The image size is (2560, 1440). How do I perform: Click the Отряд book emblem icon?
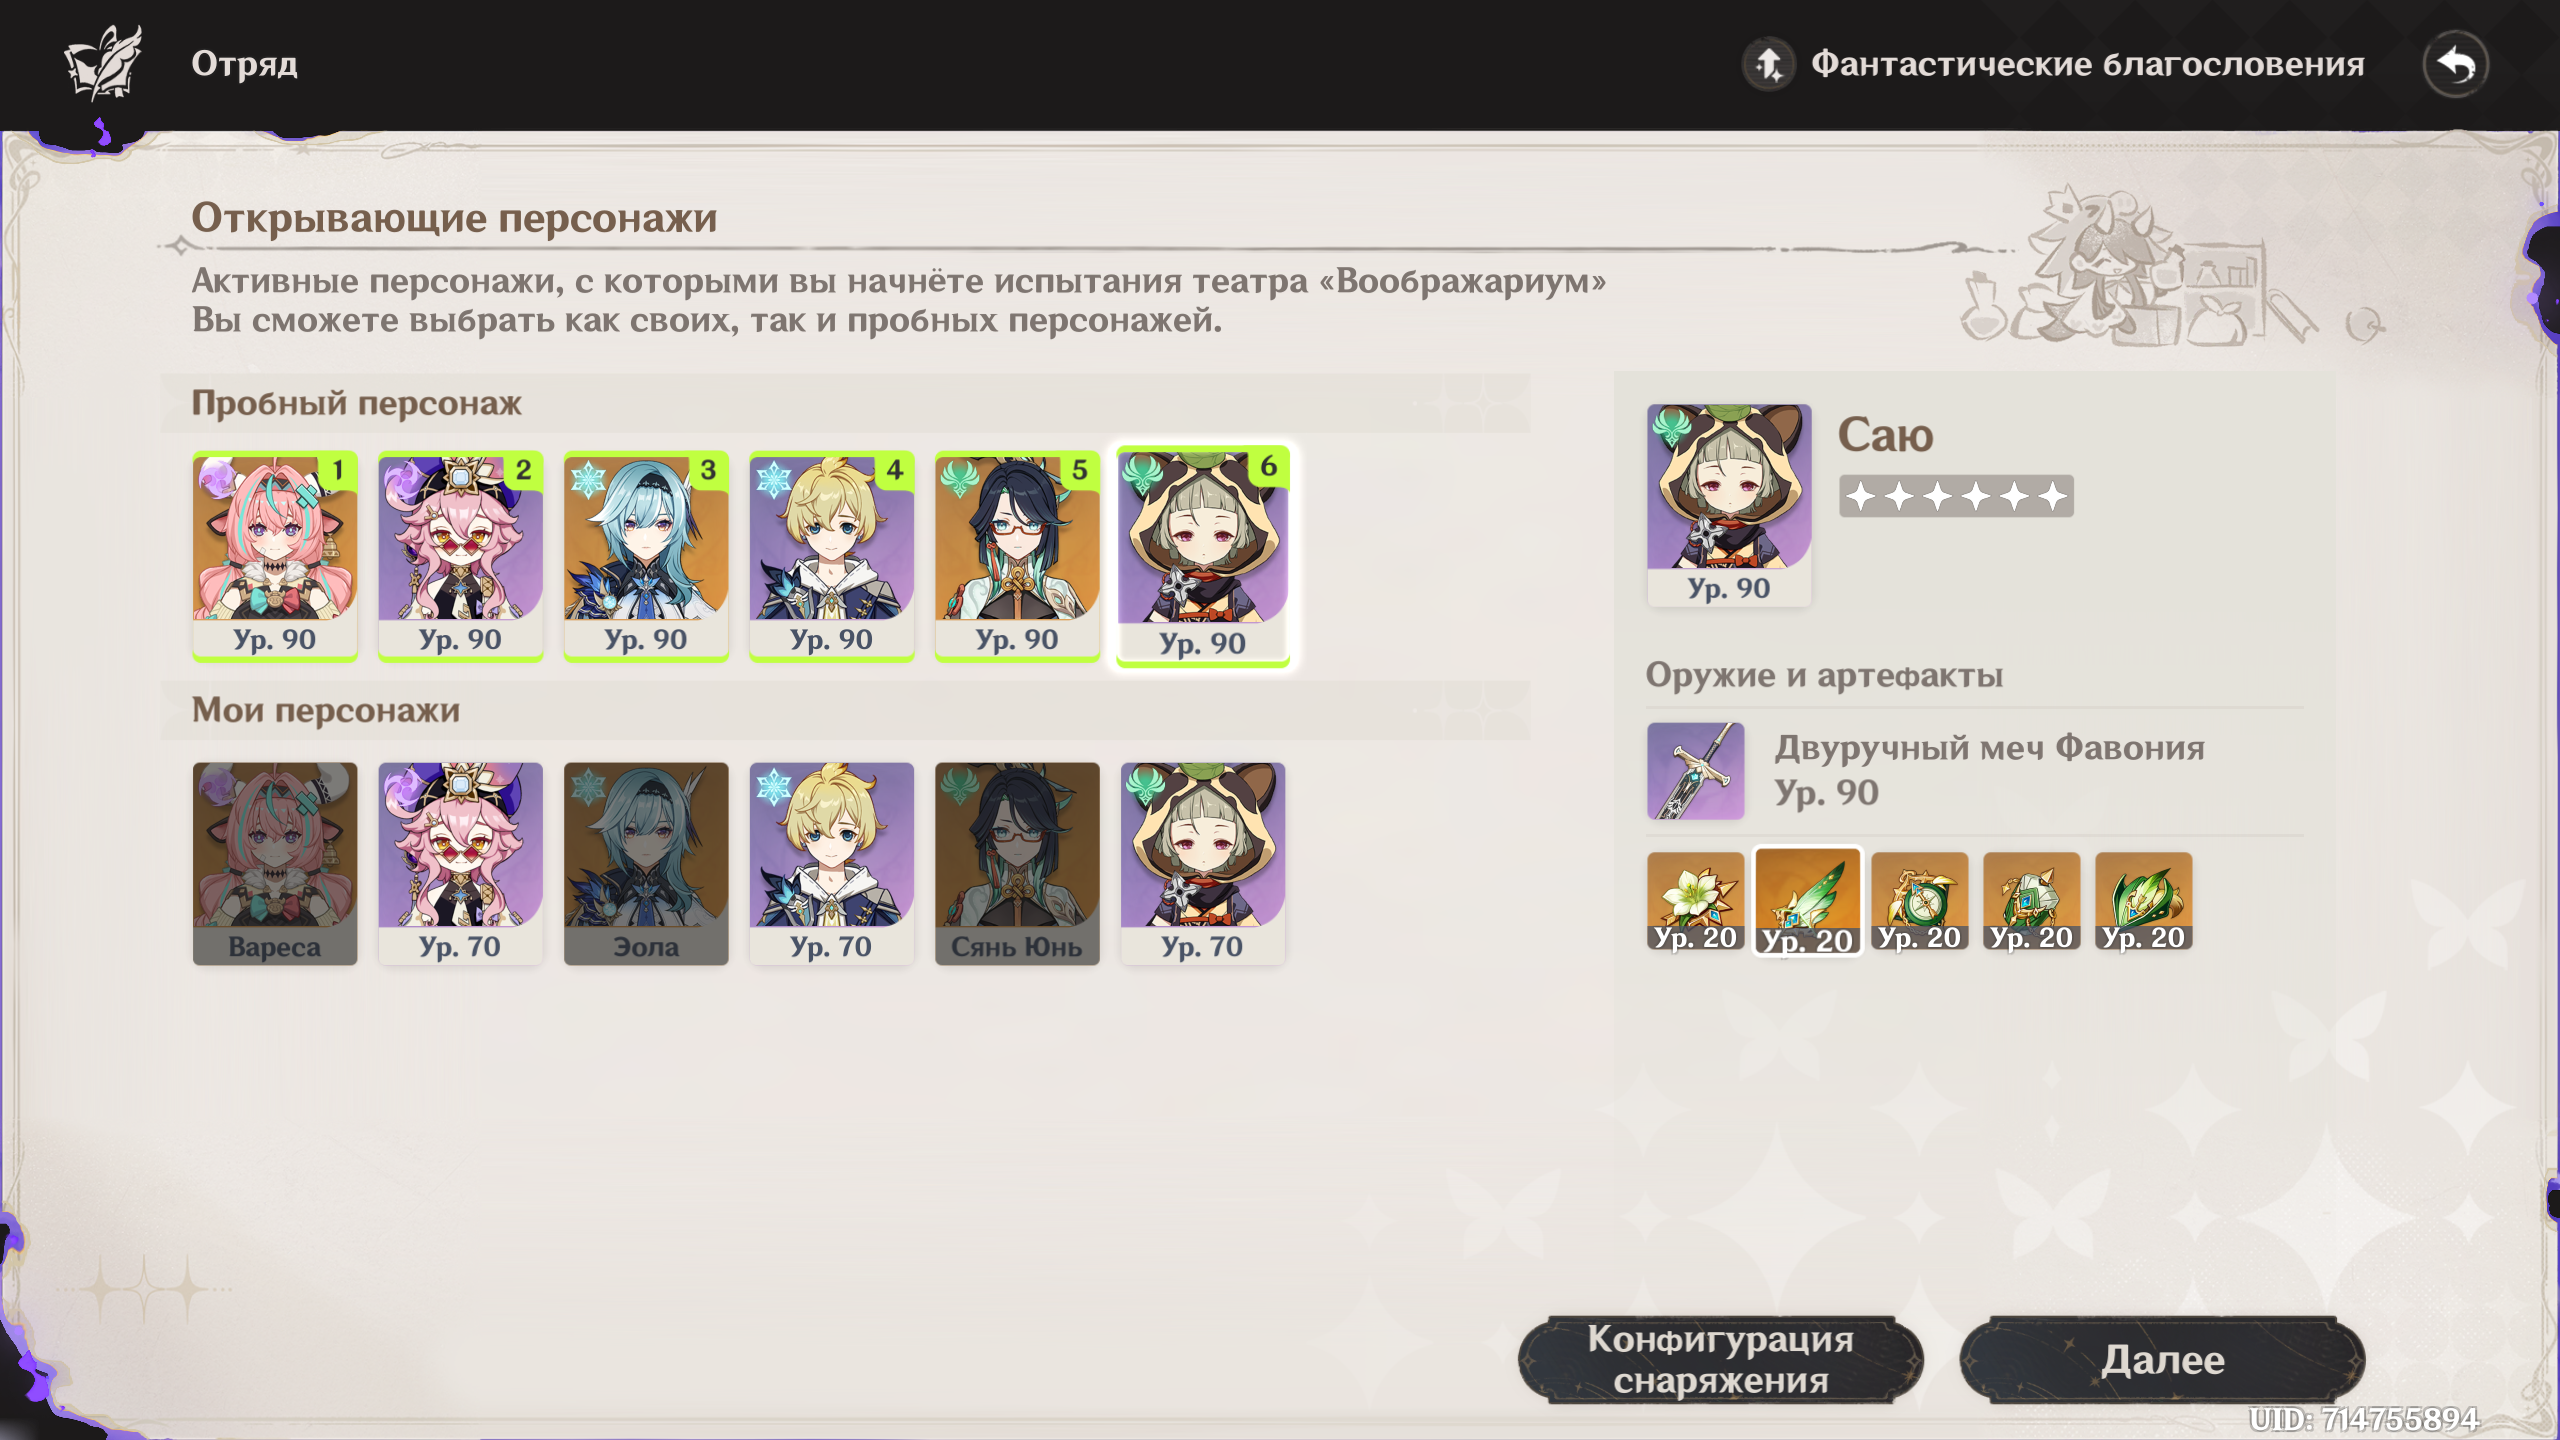[x=103, y=63]
